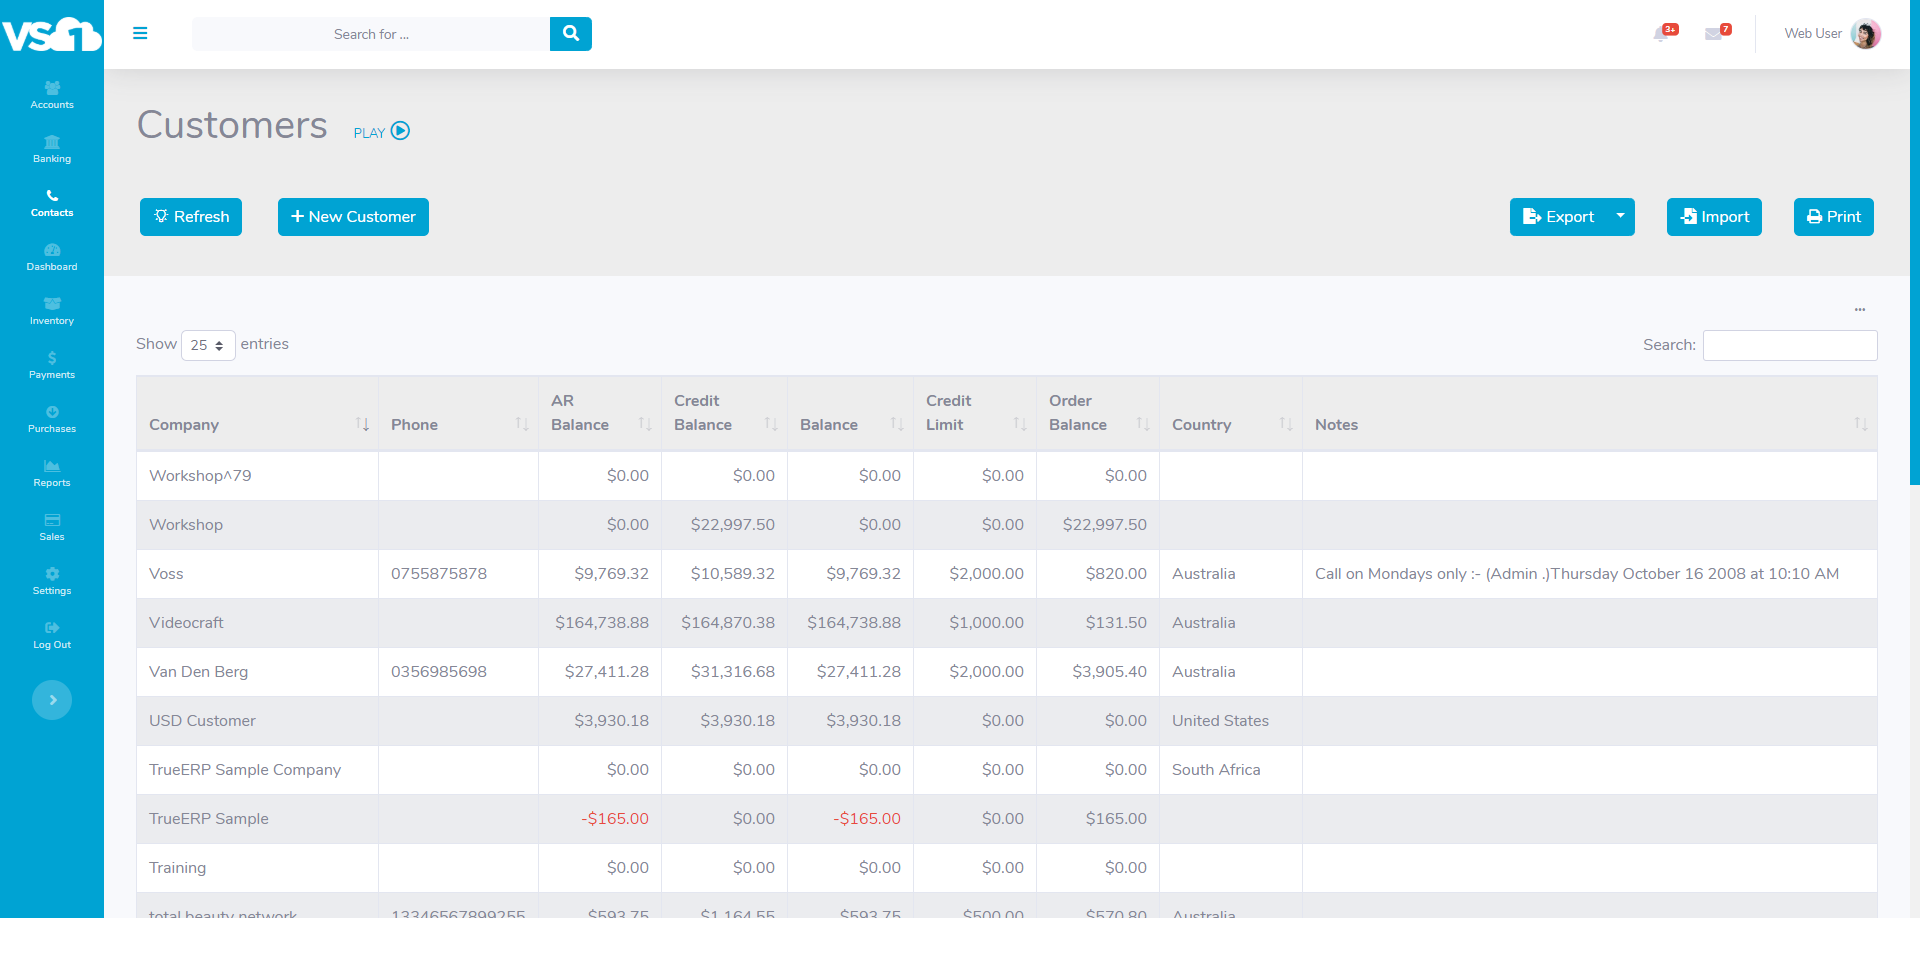
Task: Sort table by Country column
Action: click(x=1229, y=424)
